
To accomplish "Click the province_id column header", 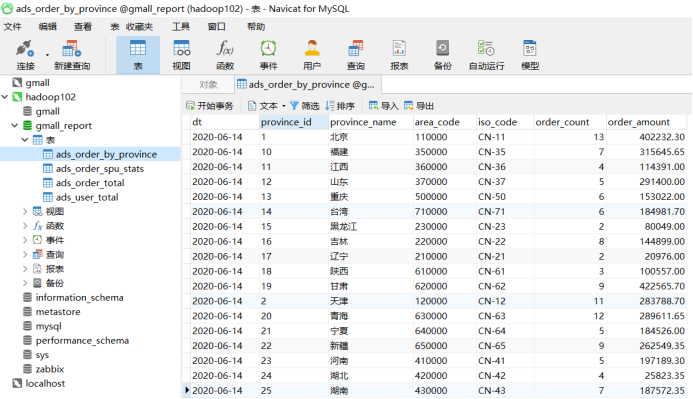I will pyautogui.click(x=294, y=122).
